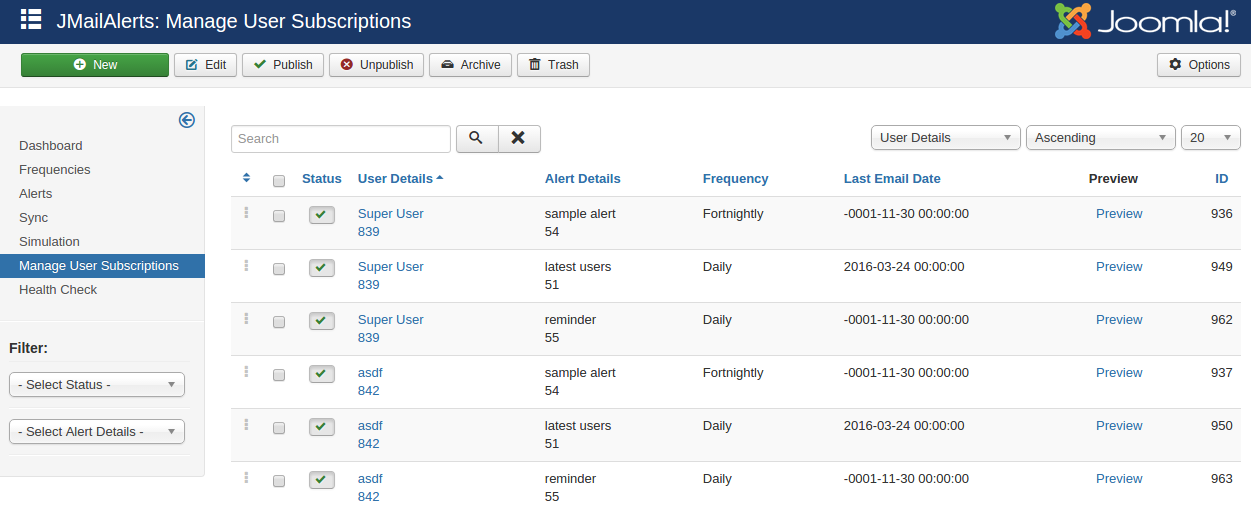Click the Trash toolbar button
The image size is (1251, 514).
tap(553, 64)
